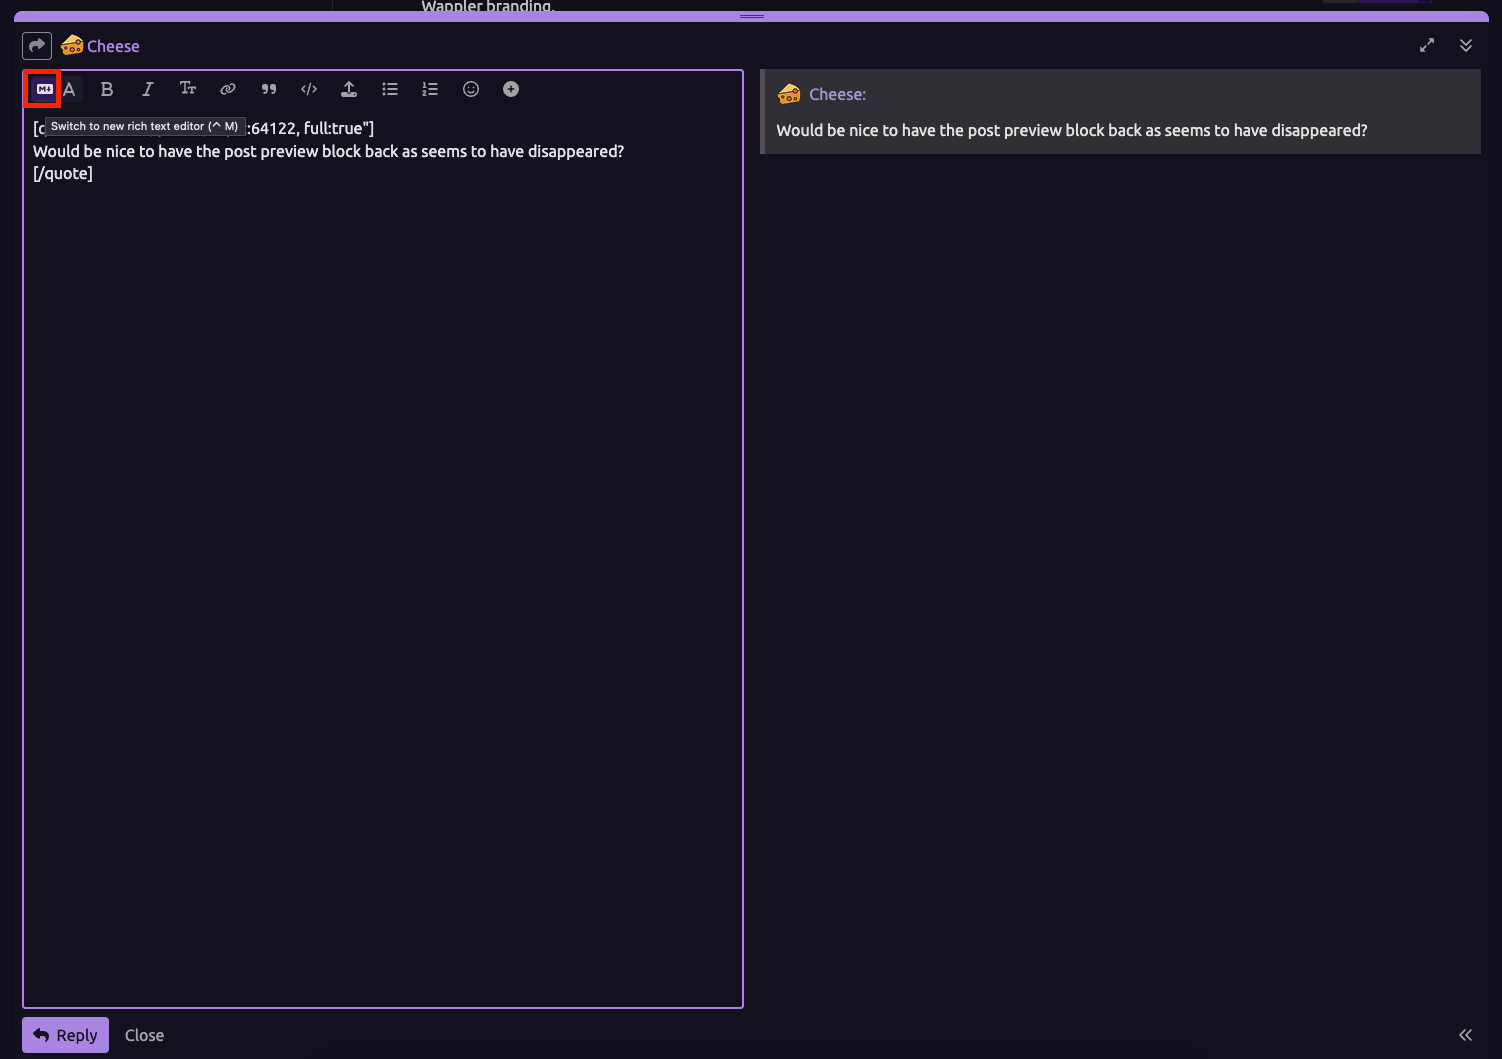Click the reply-type arrow button beside Cheese
This screenshot has height=1059, width=1502.
click(37, 46)
